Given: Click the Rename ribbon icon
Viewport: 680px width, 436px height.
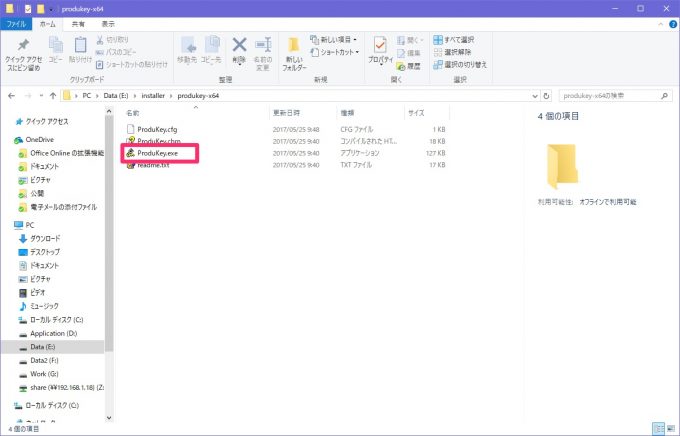Looking at the screenshot, I should tap(263, 54).
